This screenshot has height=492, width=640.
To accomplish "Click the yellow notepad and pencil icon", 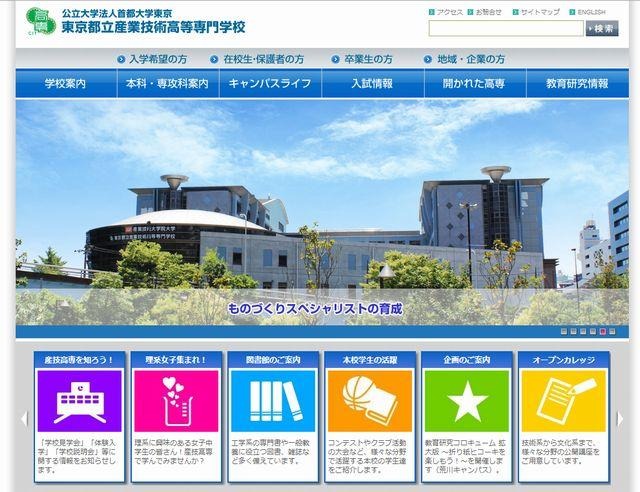I will pos(564,401).
